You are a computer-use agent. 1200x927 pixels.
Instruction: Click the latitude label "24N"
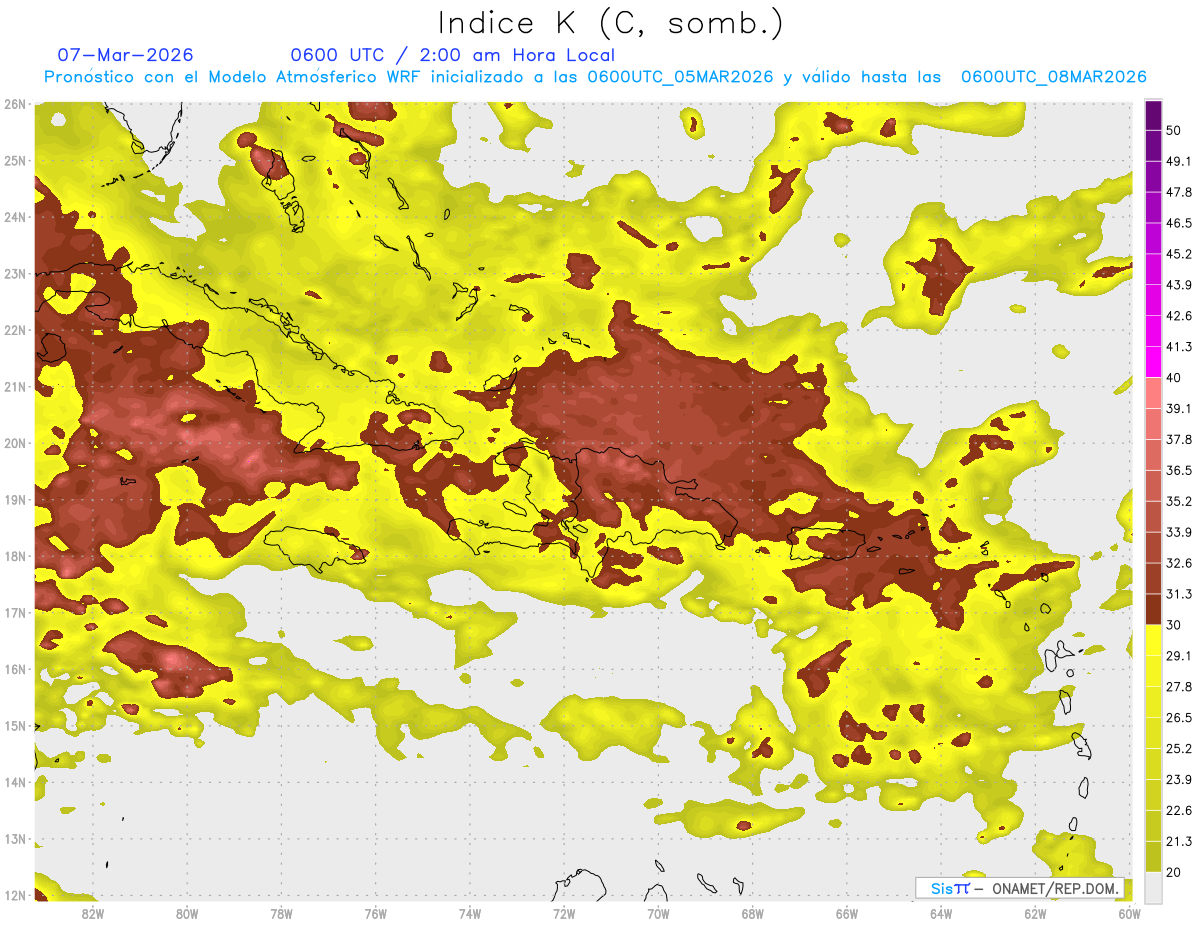15,217
